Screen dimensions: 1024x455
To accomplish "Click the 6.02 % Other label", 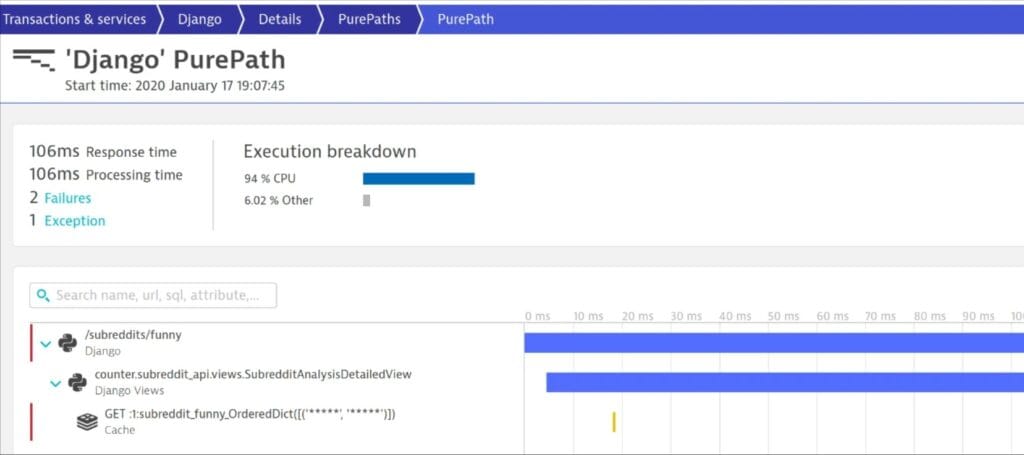I will (279, 200).
